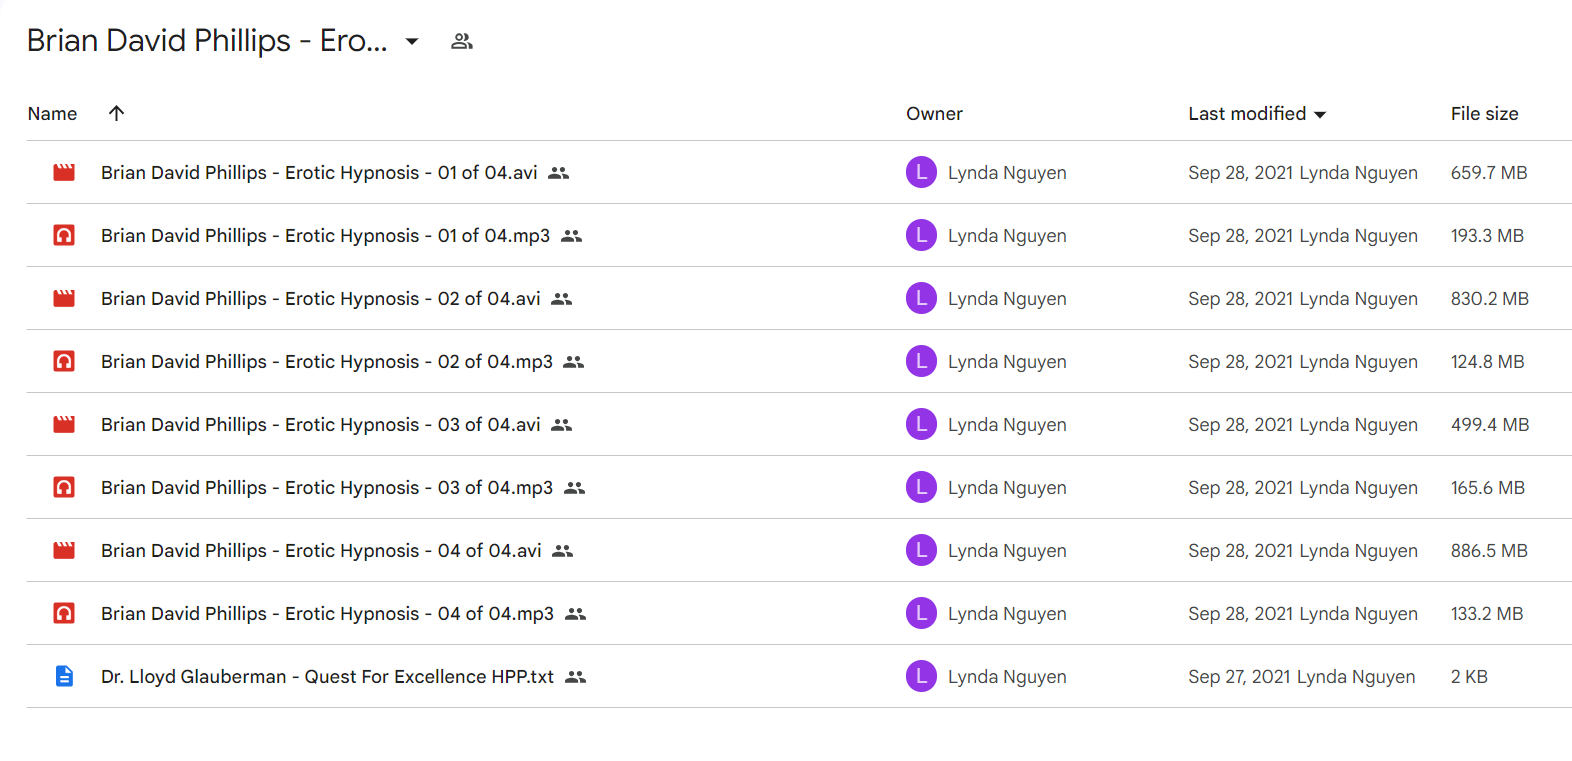Click the 193.3 MB file size
Viewport: 1572px width, 761px height.
tap(1487, 236)
